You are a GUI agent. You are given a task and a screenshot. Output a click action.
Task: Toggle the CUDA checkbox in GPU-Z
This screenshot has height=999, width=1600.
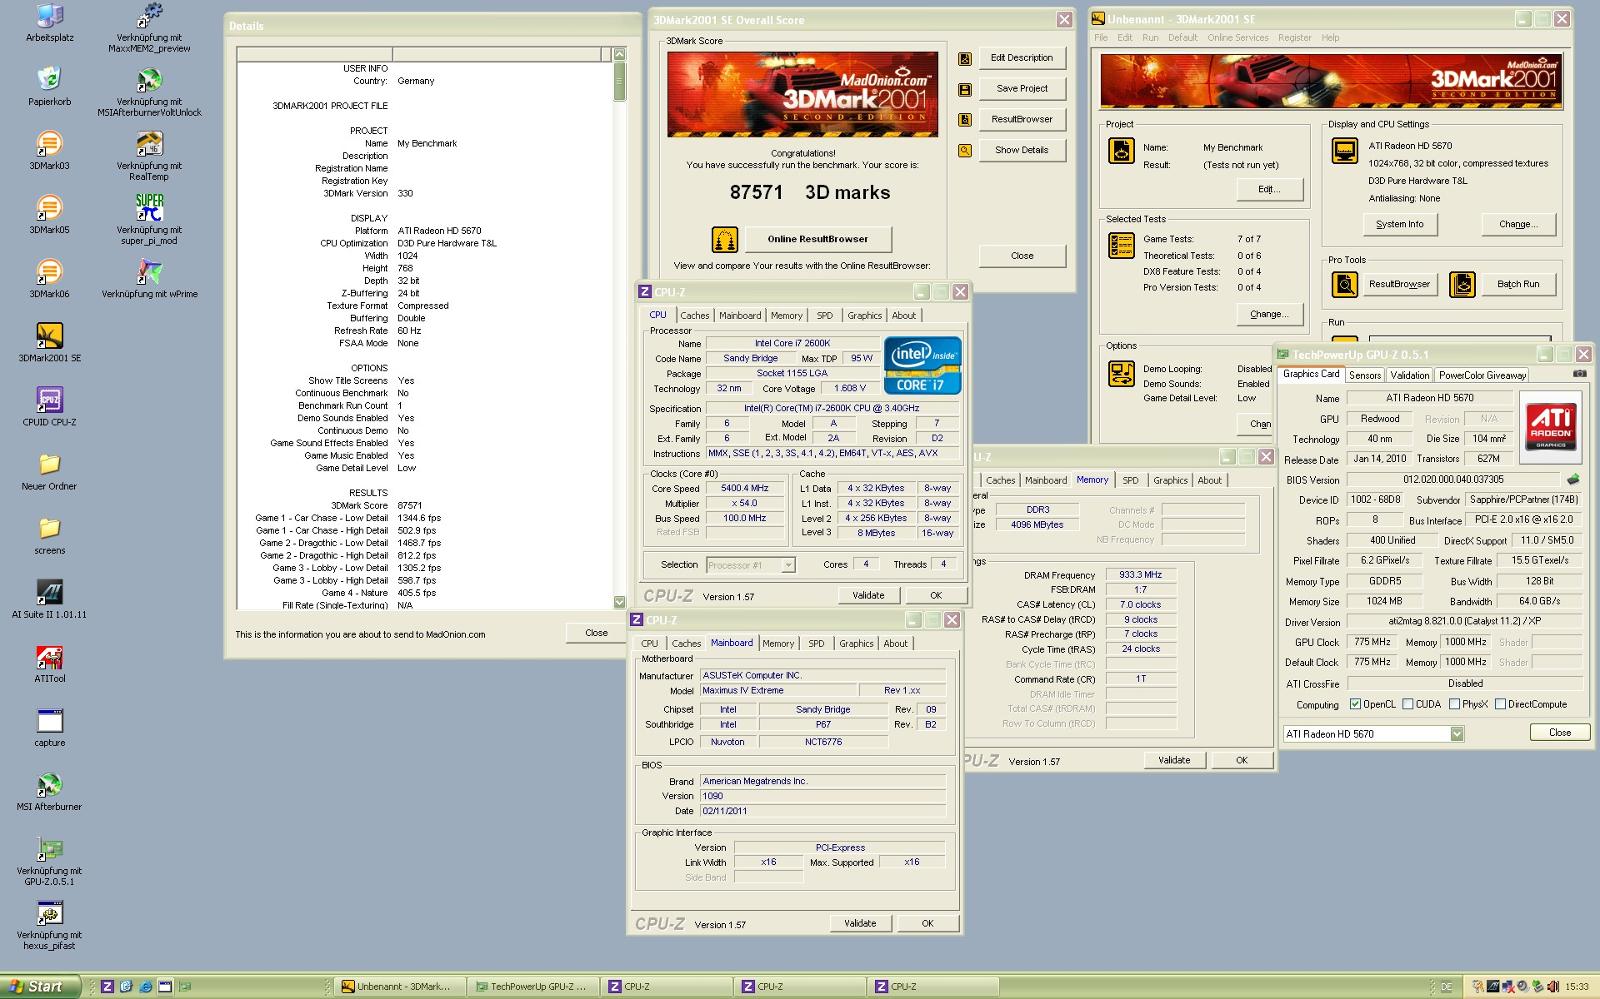[x=1407, y=704]
